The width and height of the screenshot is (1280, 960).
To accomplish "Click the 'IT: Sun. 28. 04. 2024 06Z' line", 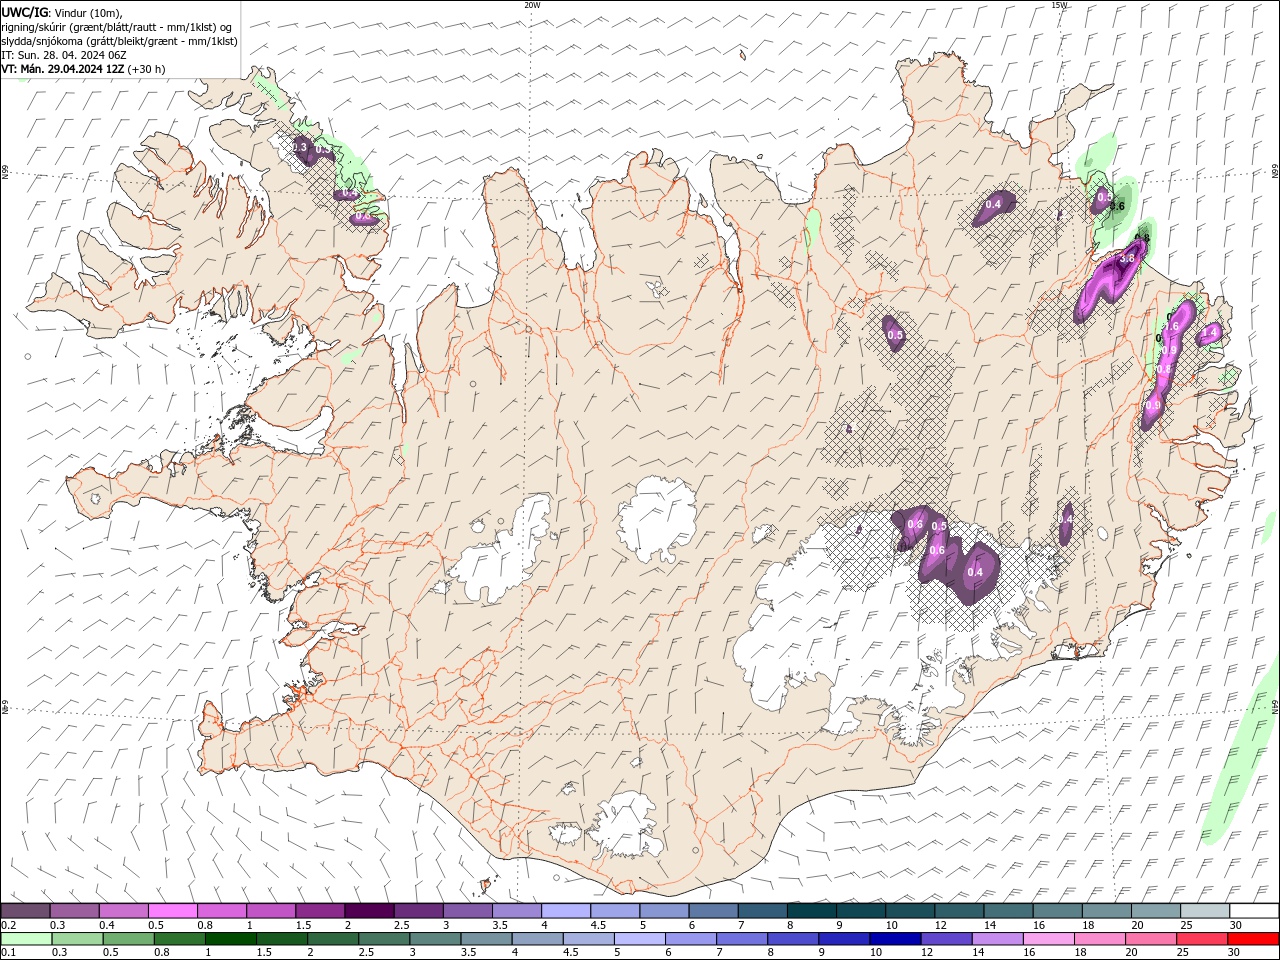I will 64,55.
